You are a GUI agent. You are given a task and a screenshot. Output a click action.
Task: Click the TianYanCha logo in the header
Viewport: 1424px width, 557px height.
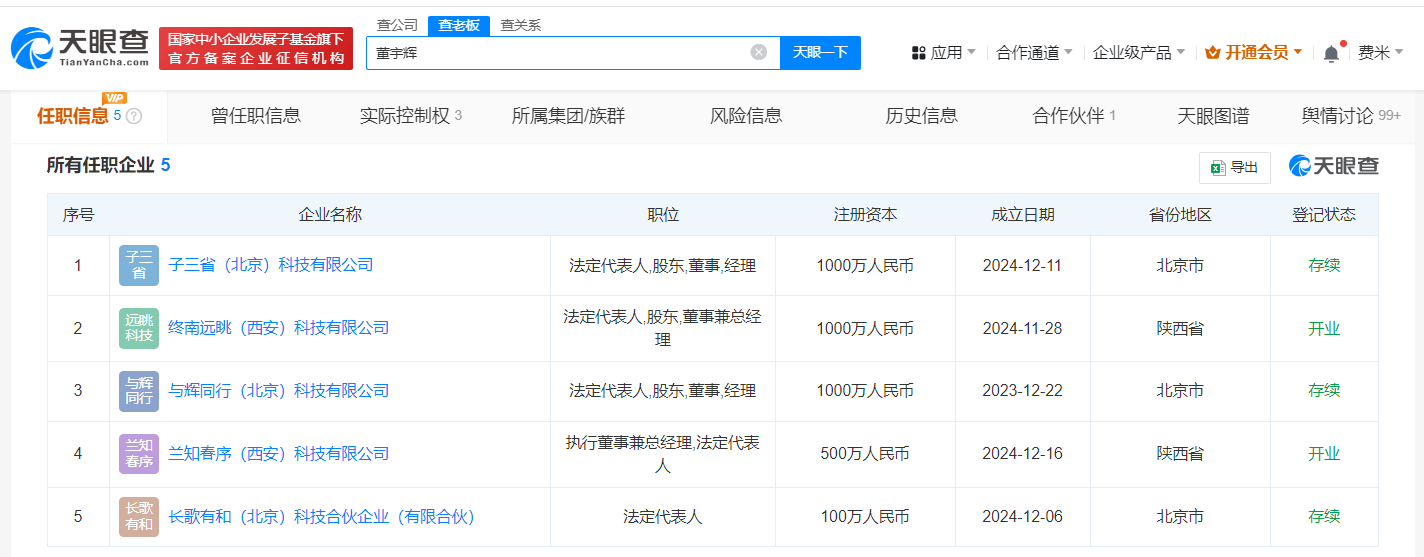coord(80,48)
